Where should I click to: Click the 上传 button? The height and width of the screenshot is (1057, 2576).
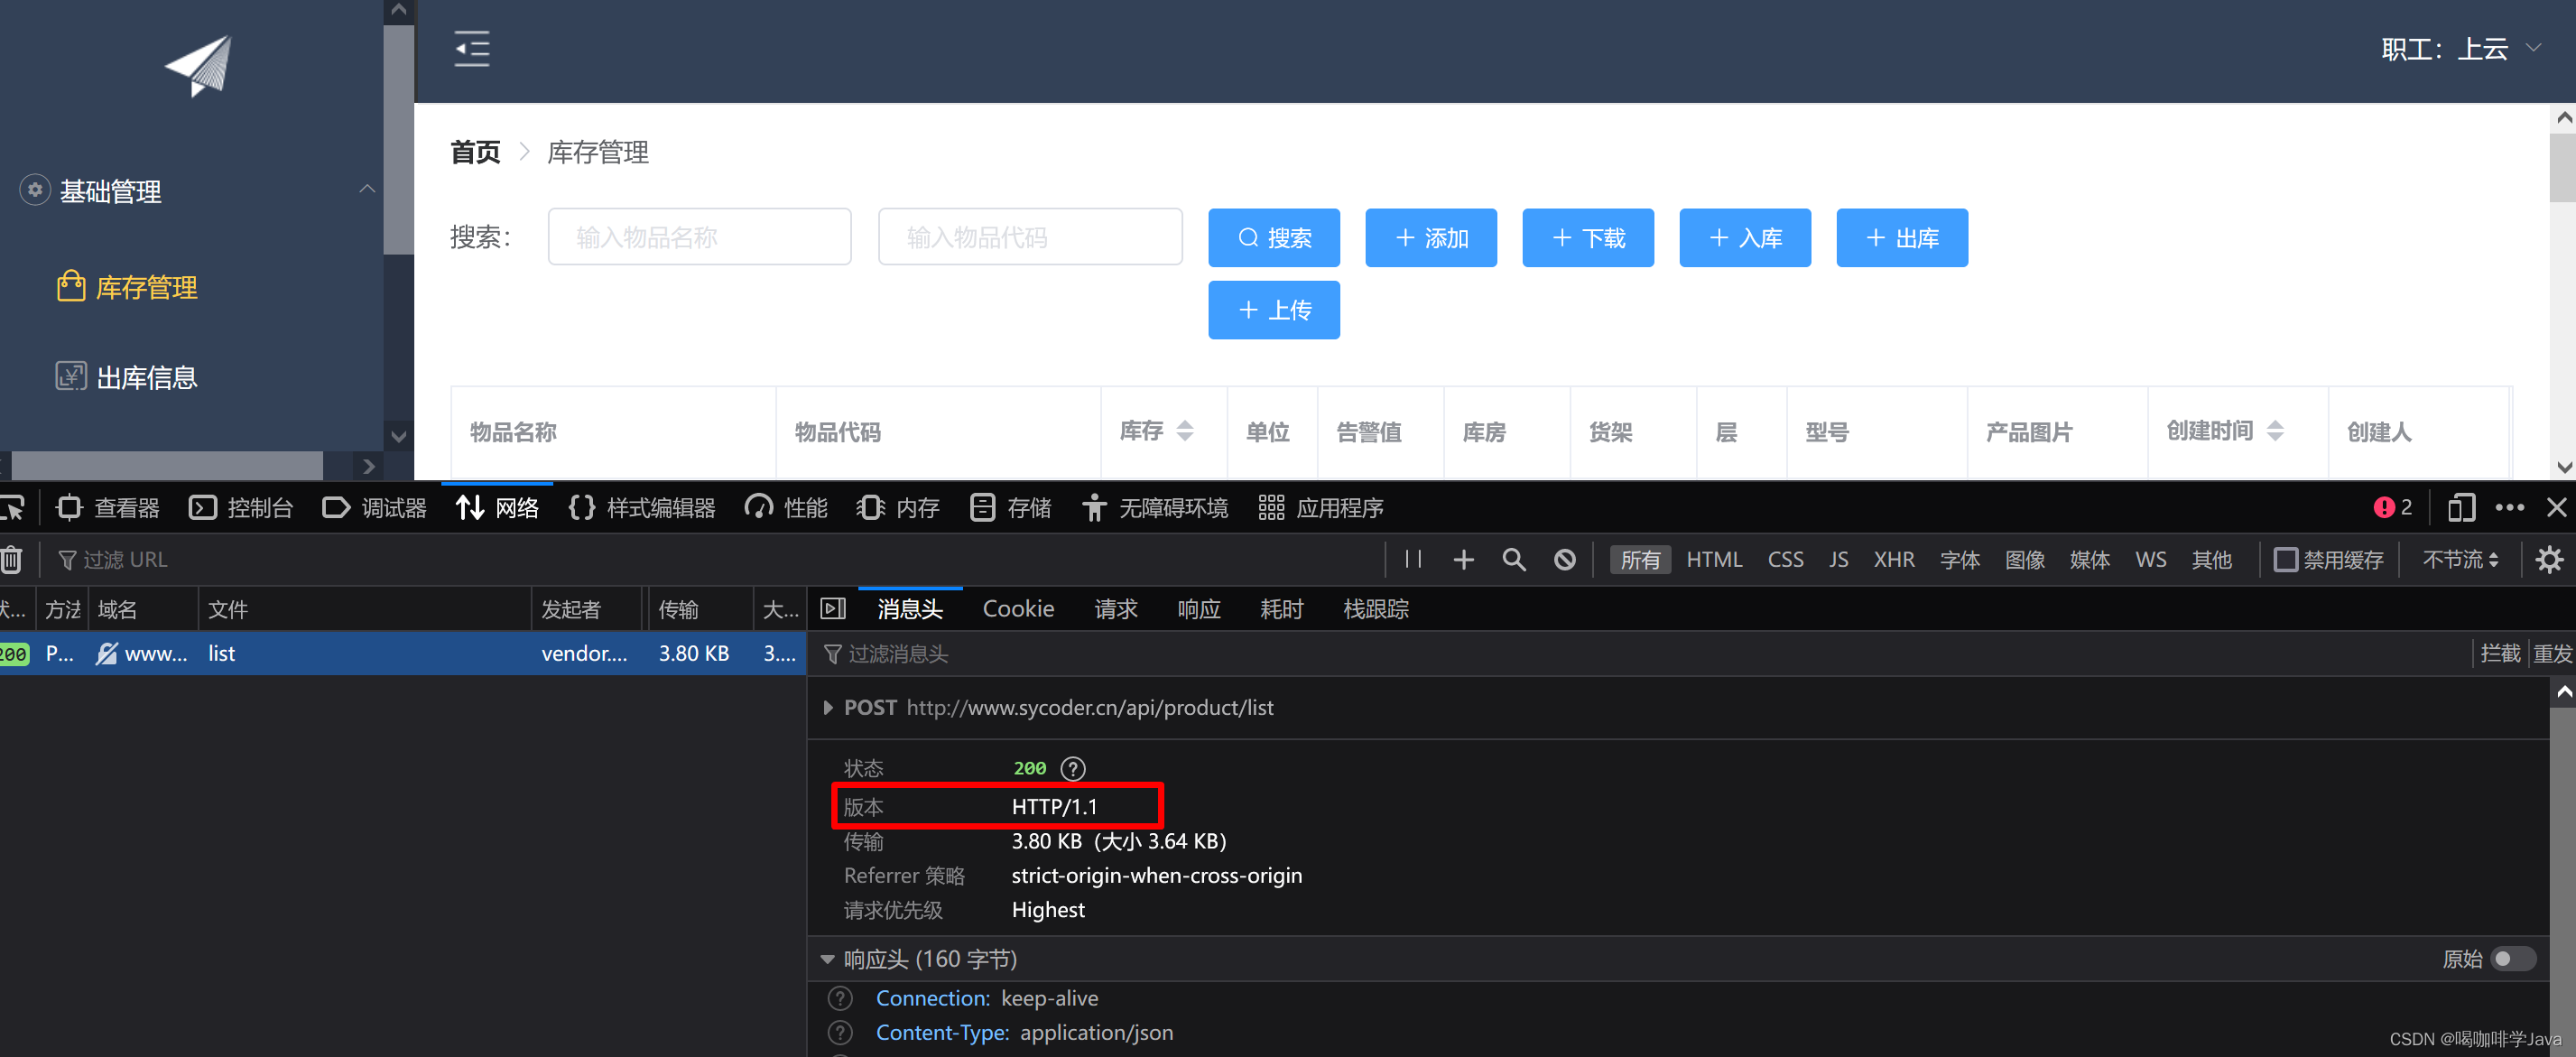pyautogui.click(x=1274, y=310)
